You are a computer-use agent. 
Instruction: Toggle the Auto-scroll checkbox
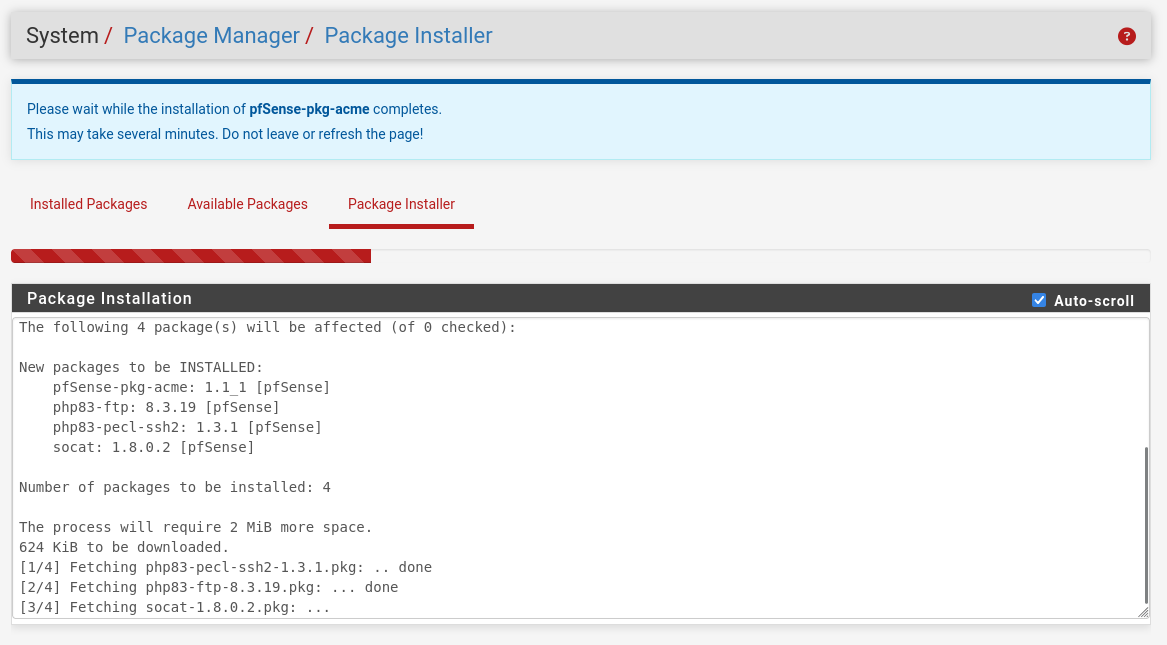pyautogui.click(x=1039, y=300)
